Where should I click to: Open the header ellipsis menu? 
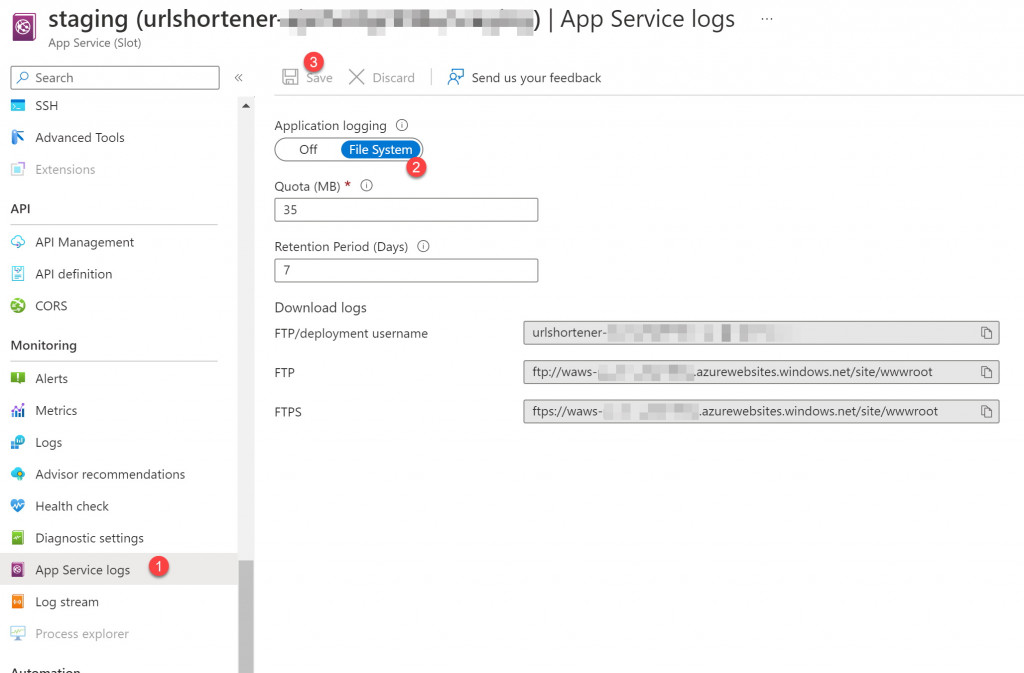click(767, 19)
